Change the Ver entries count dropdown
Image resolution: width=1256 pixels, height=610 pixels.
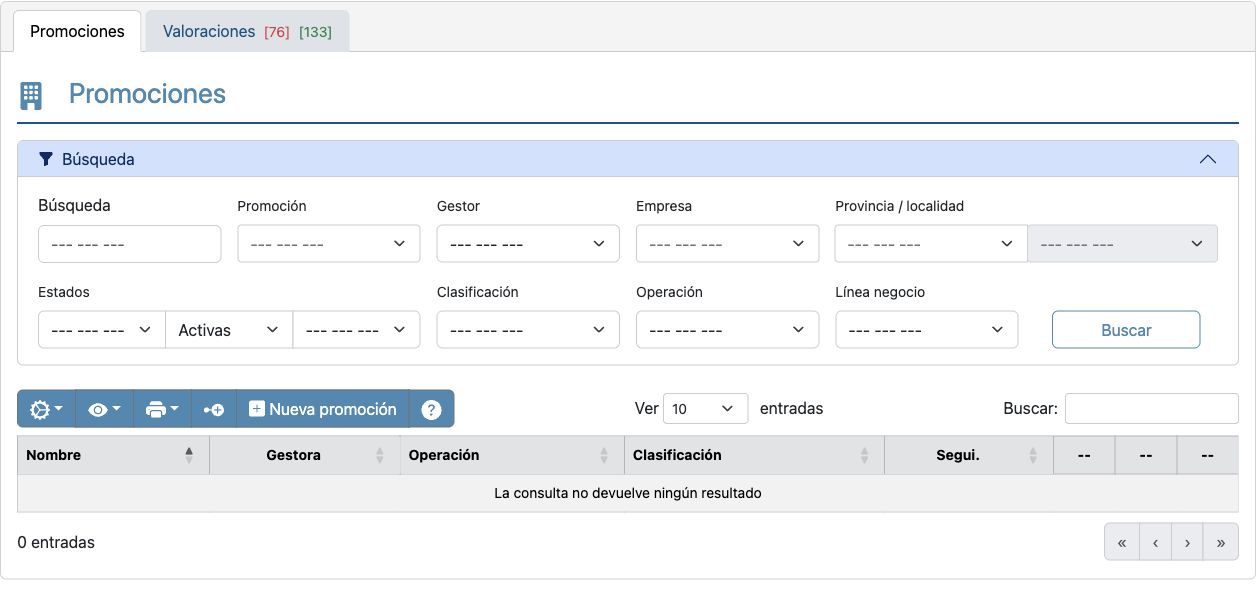click(705, 409)
